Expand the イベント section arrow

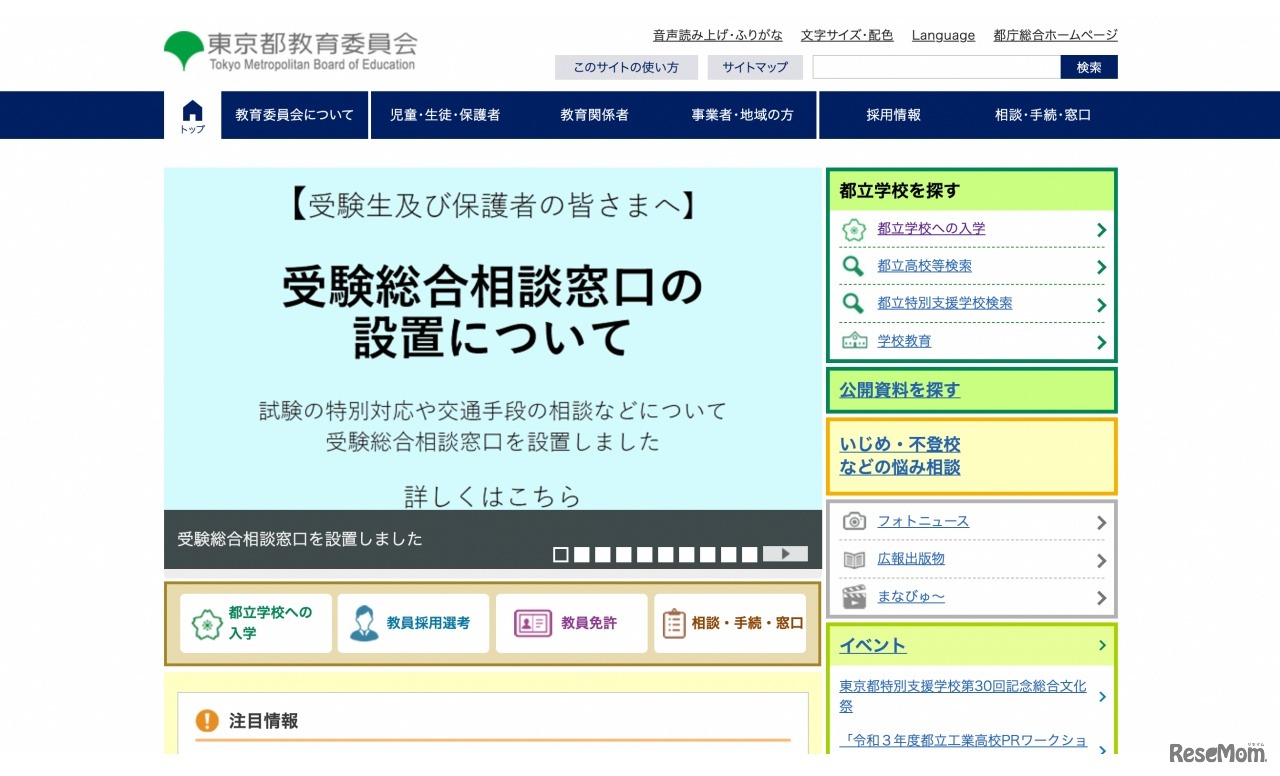(1102, 645)
